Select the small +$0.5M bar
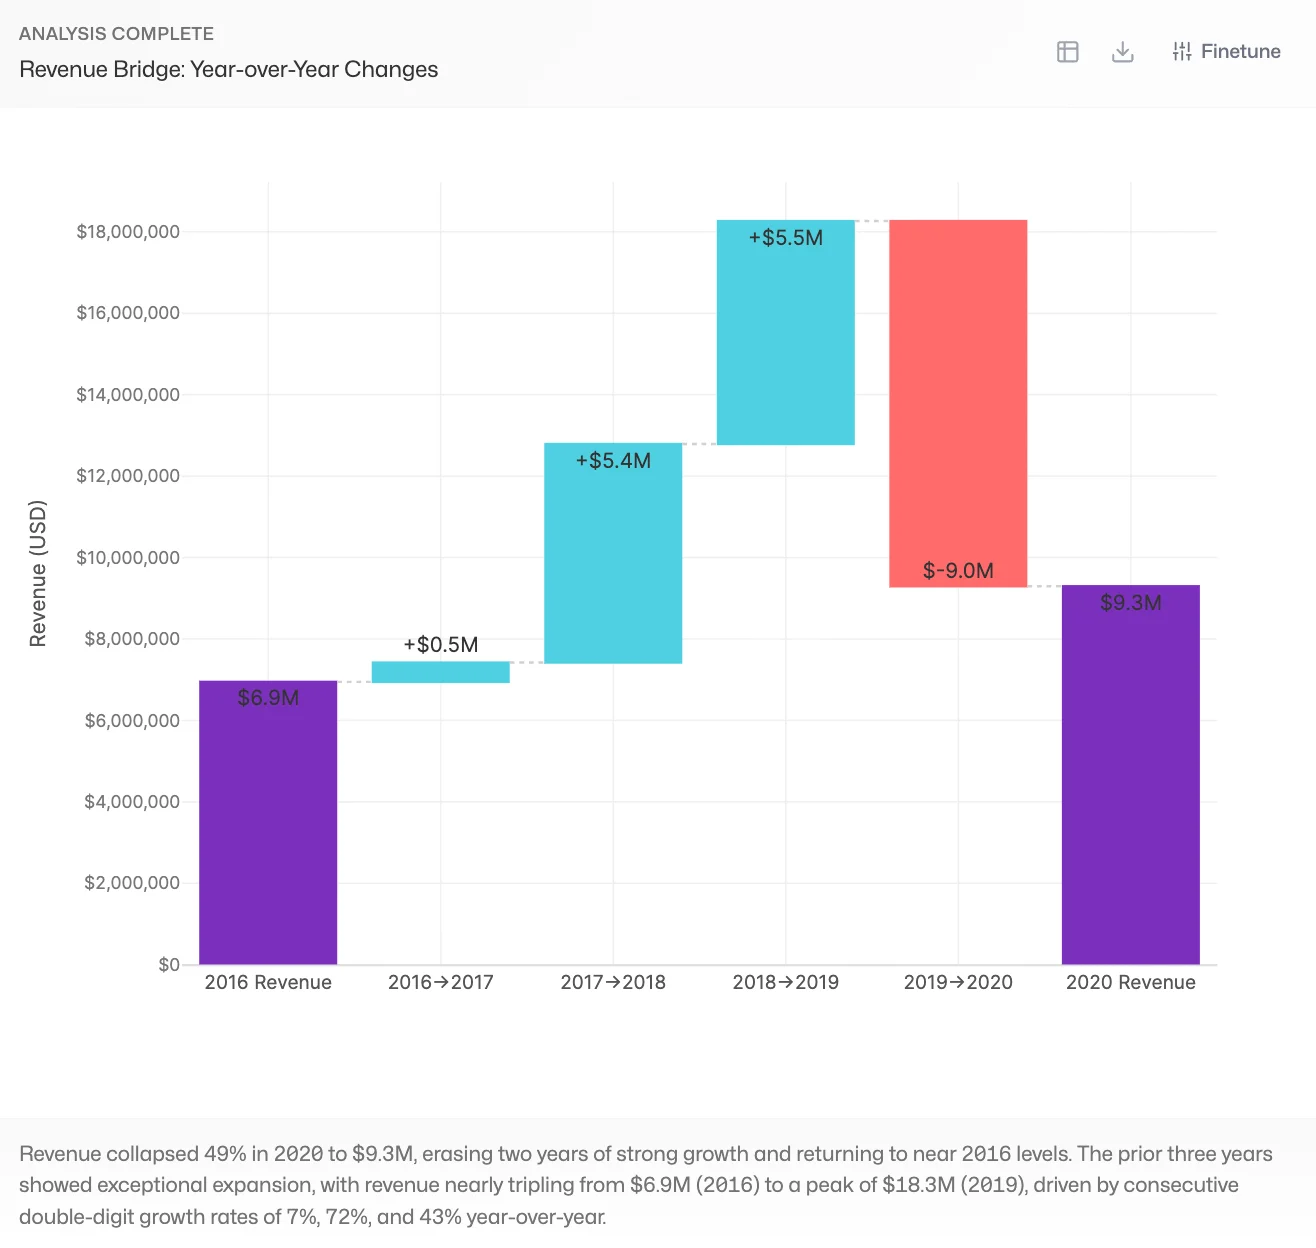Viewport: 1316px width, 1248px height. 440,671
